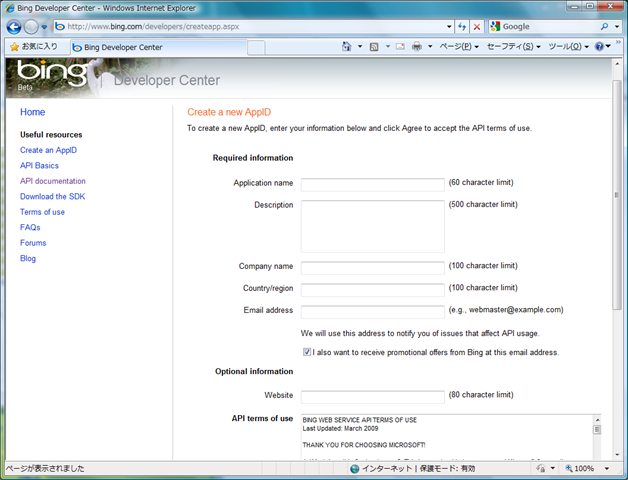This screenshot has width=628, height=480.
Task: Click the Email address field
Action: 372,312
